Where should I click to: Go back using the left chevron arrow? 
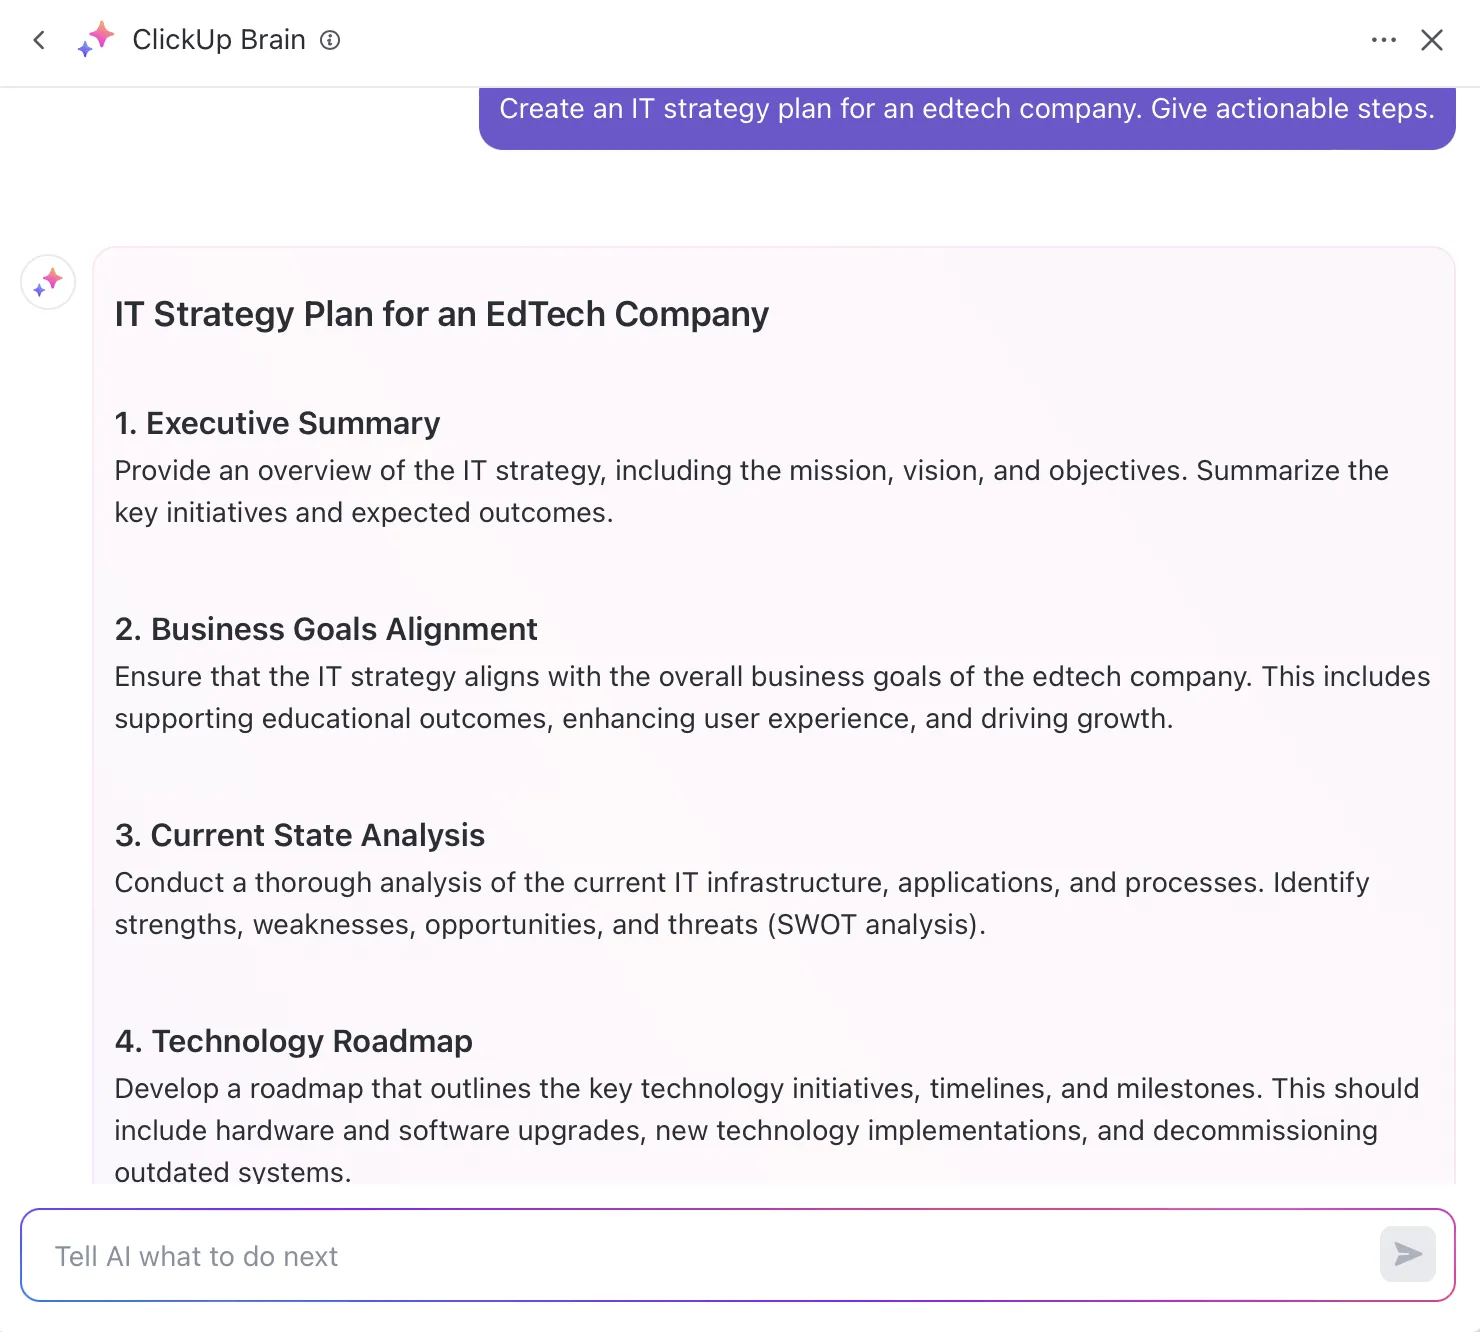coord(39,40)
